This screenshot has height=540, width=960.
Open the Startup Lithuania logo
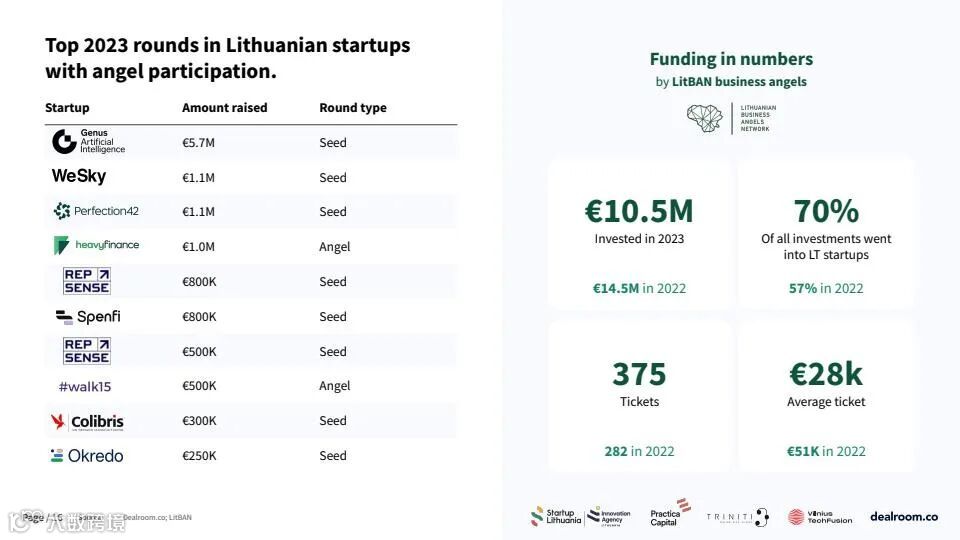pos(555,516)
